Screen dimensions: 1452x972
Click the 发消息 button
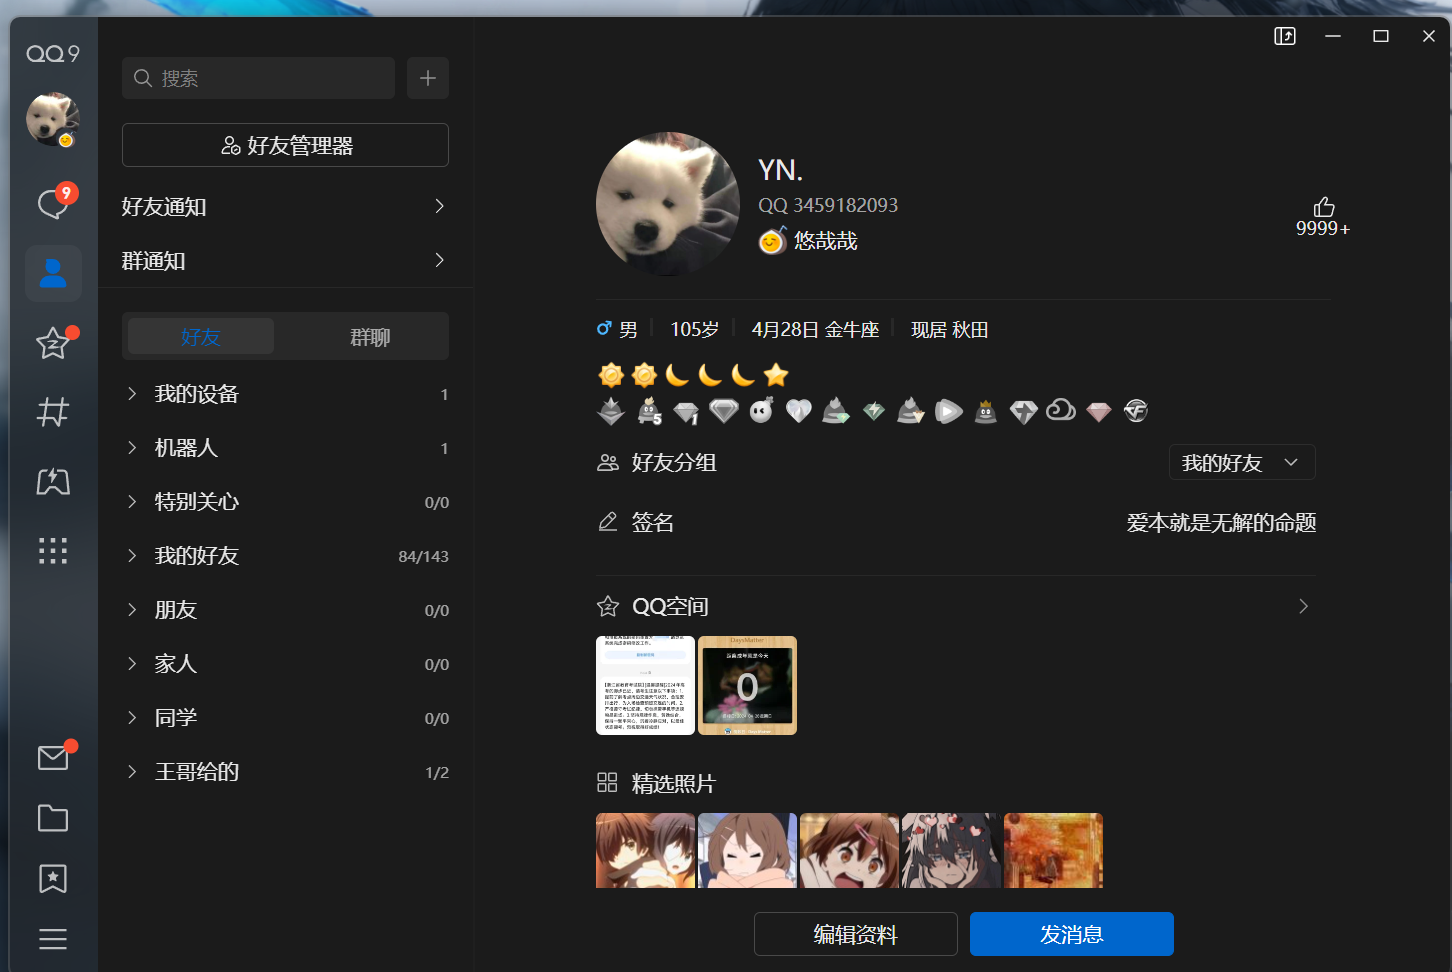[x=1072, y=934]
